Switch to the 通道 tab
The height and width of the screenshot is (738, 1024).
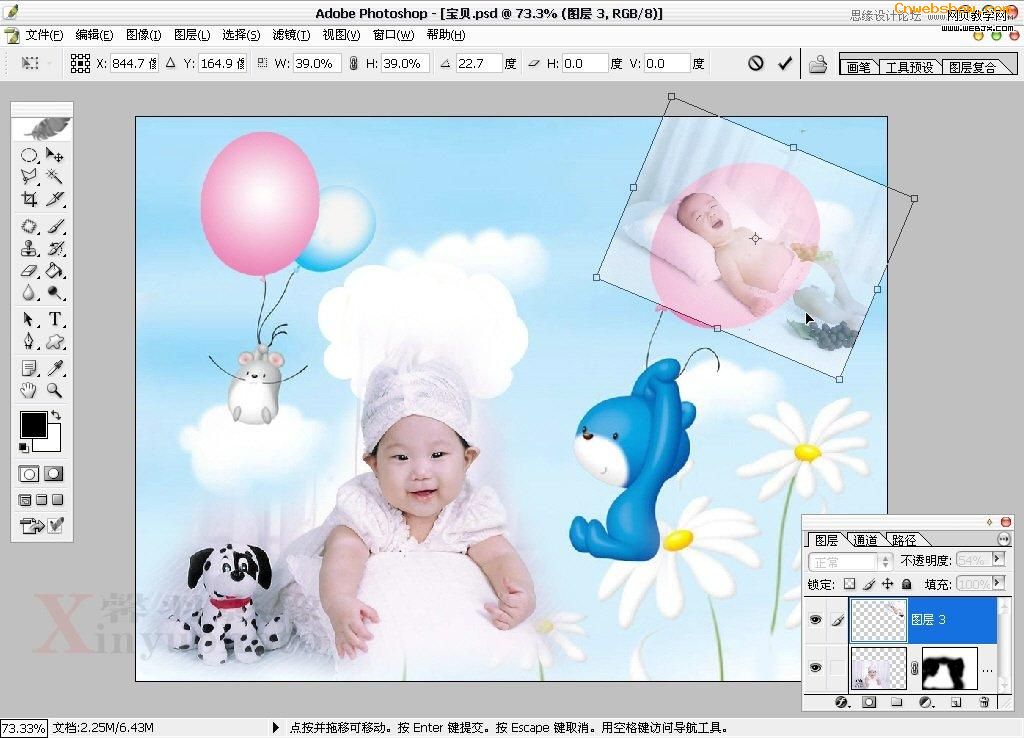(x=865, y=540)
